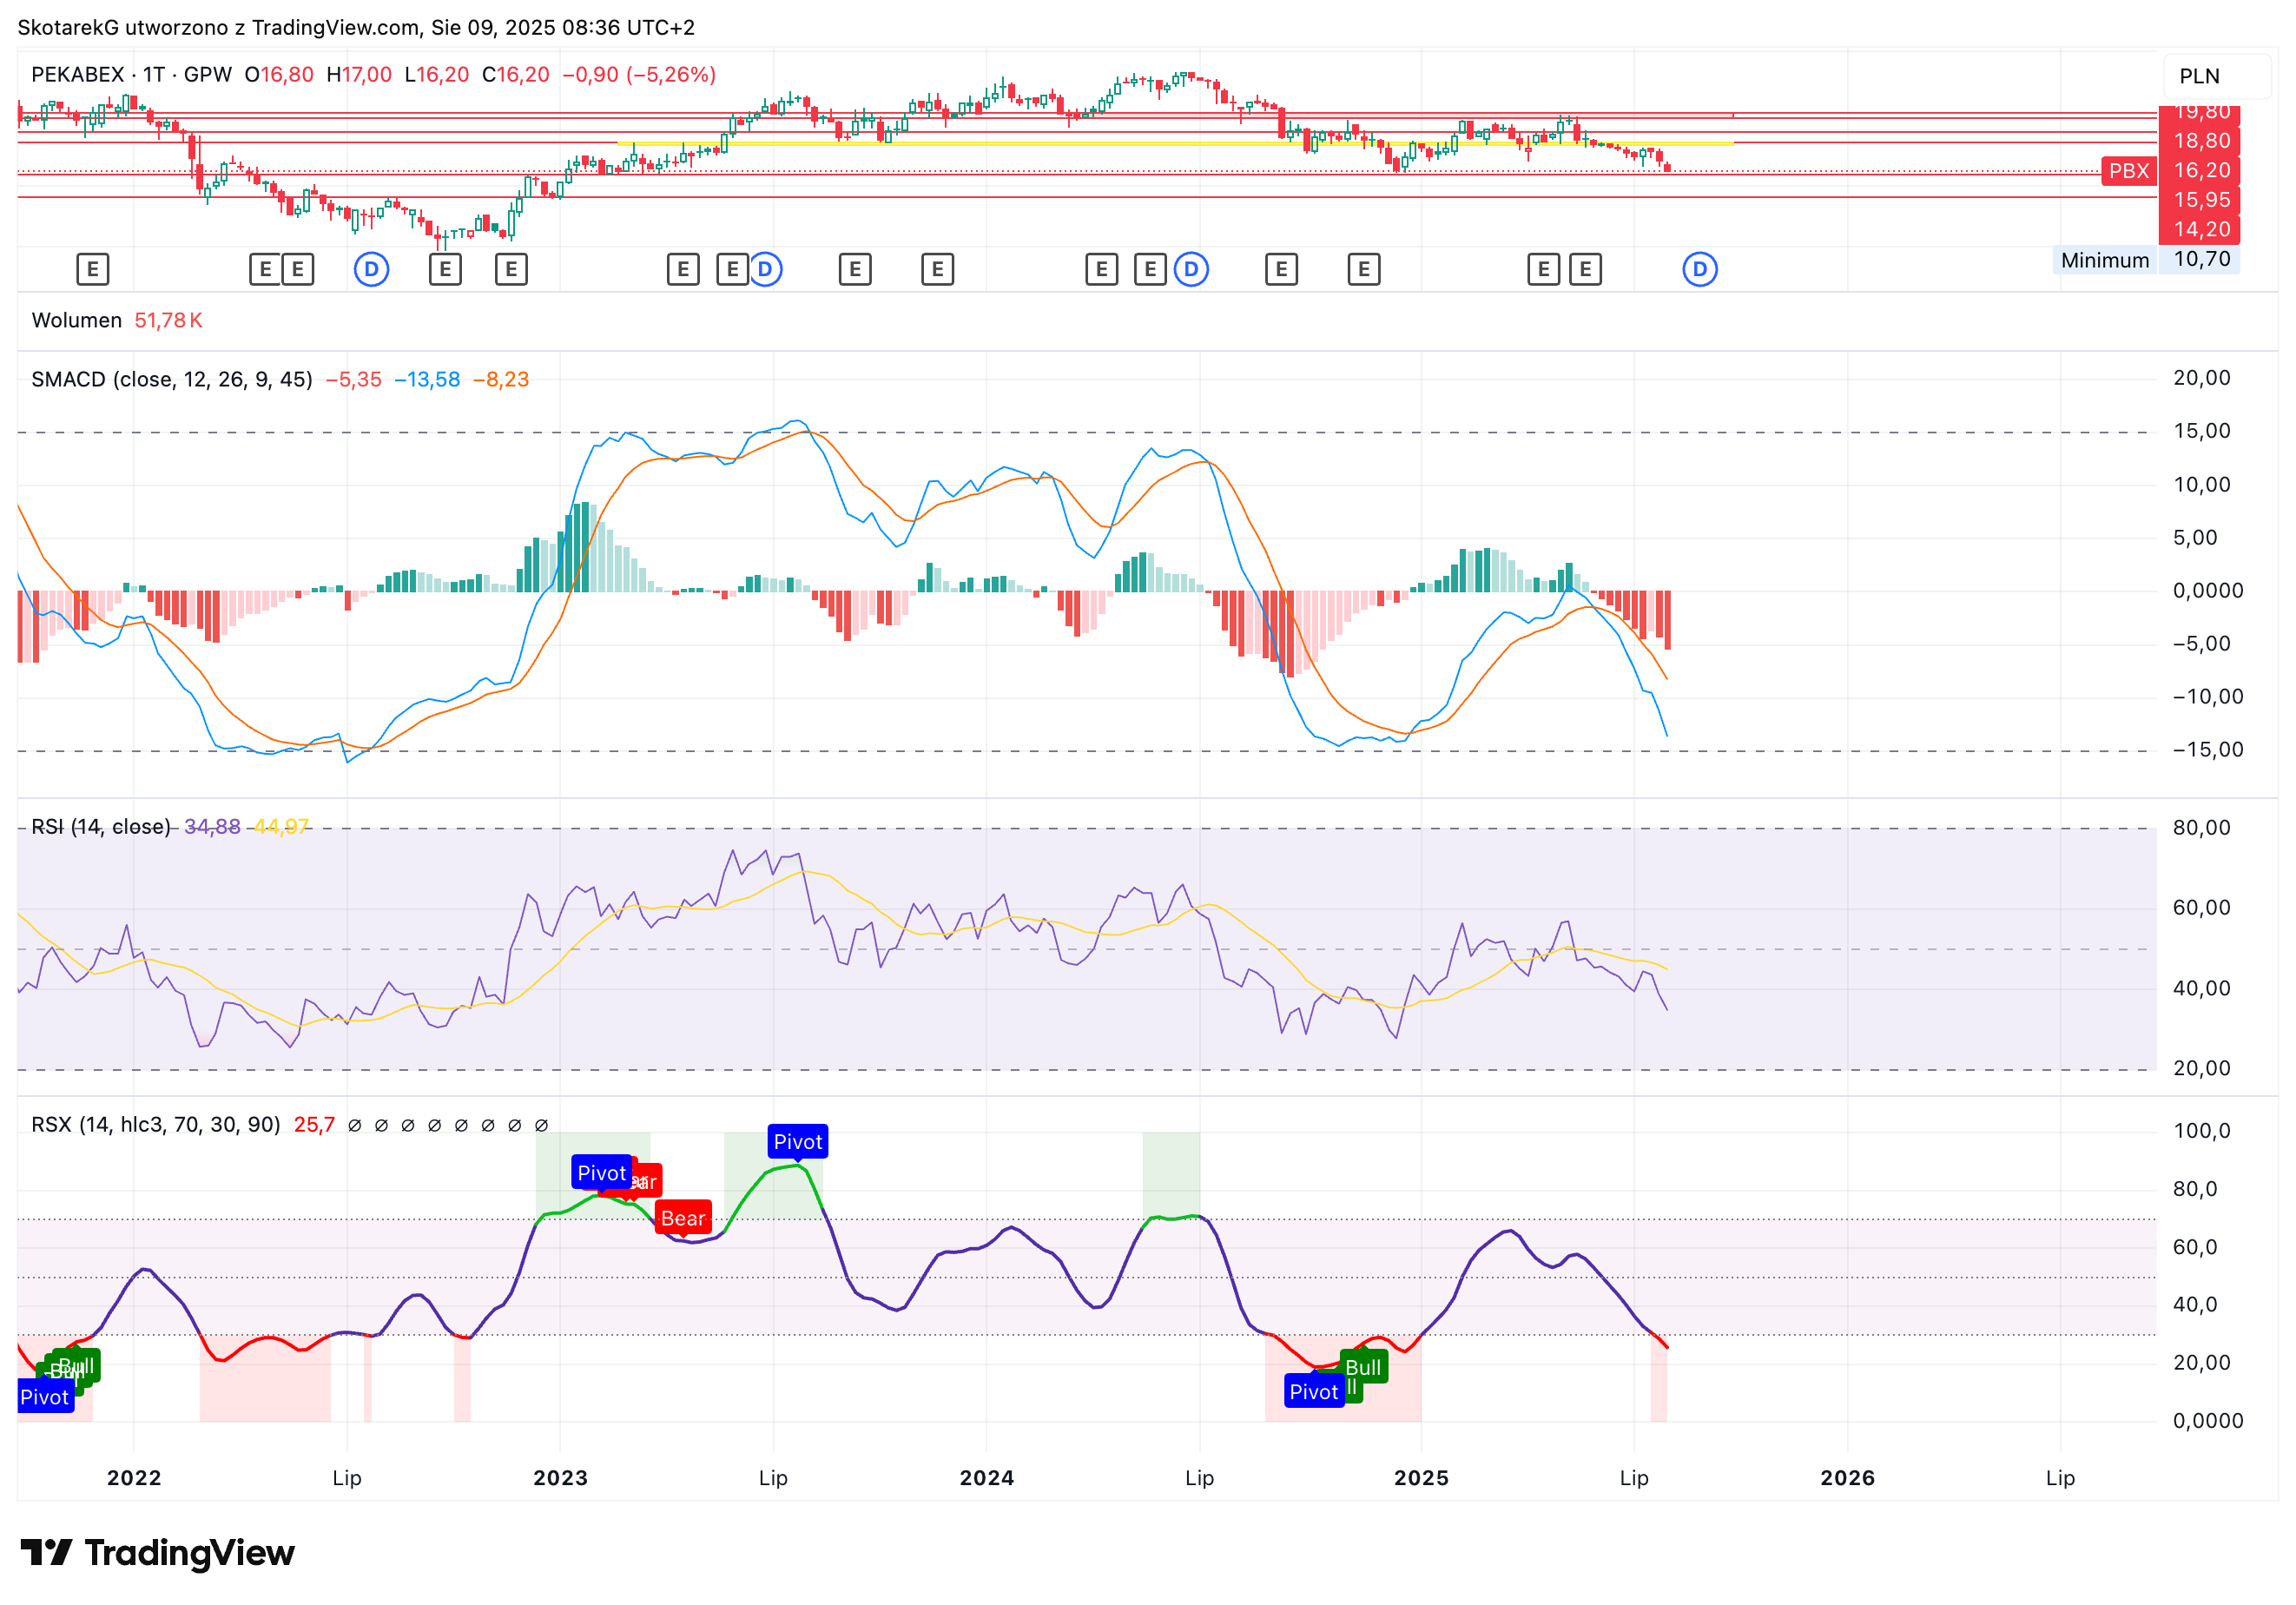Open the D dividend marker from mid-2023

click(765, 269)
